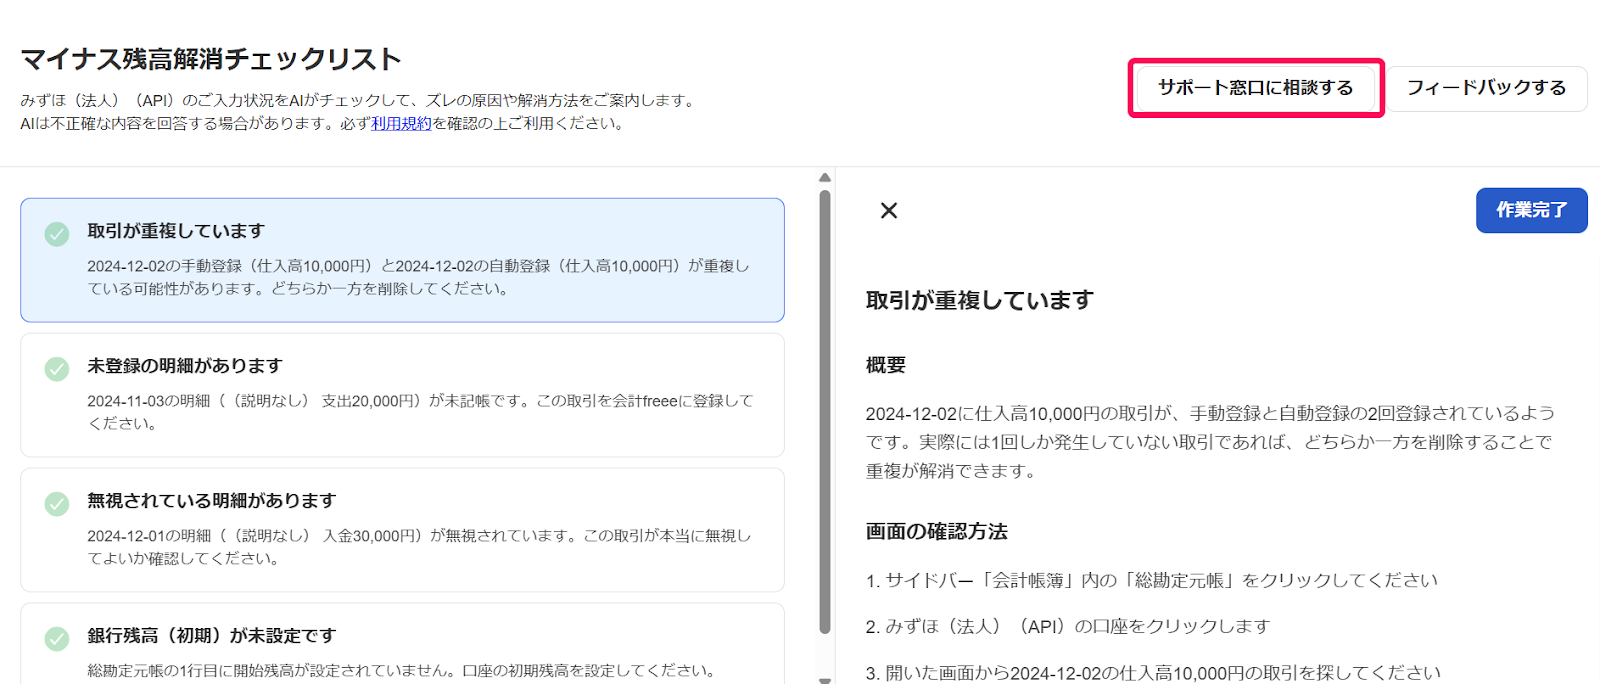
Task: Click description text about 2024-11-03の明細 支出20,000円
Action: point(420,412)
